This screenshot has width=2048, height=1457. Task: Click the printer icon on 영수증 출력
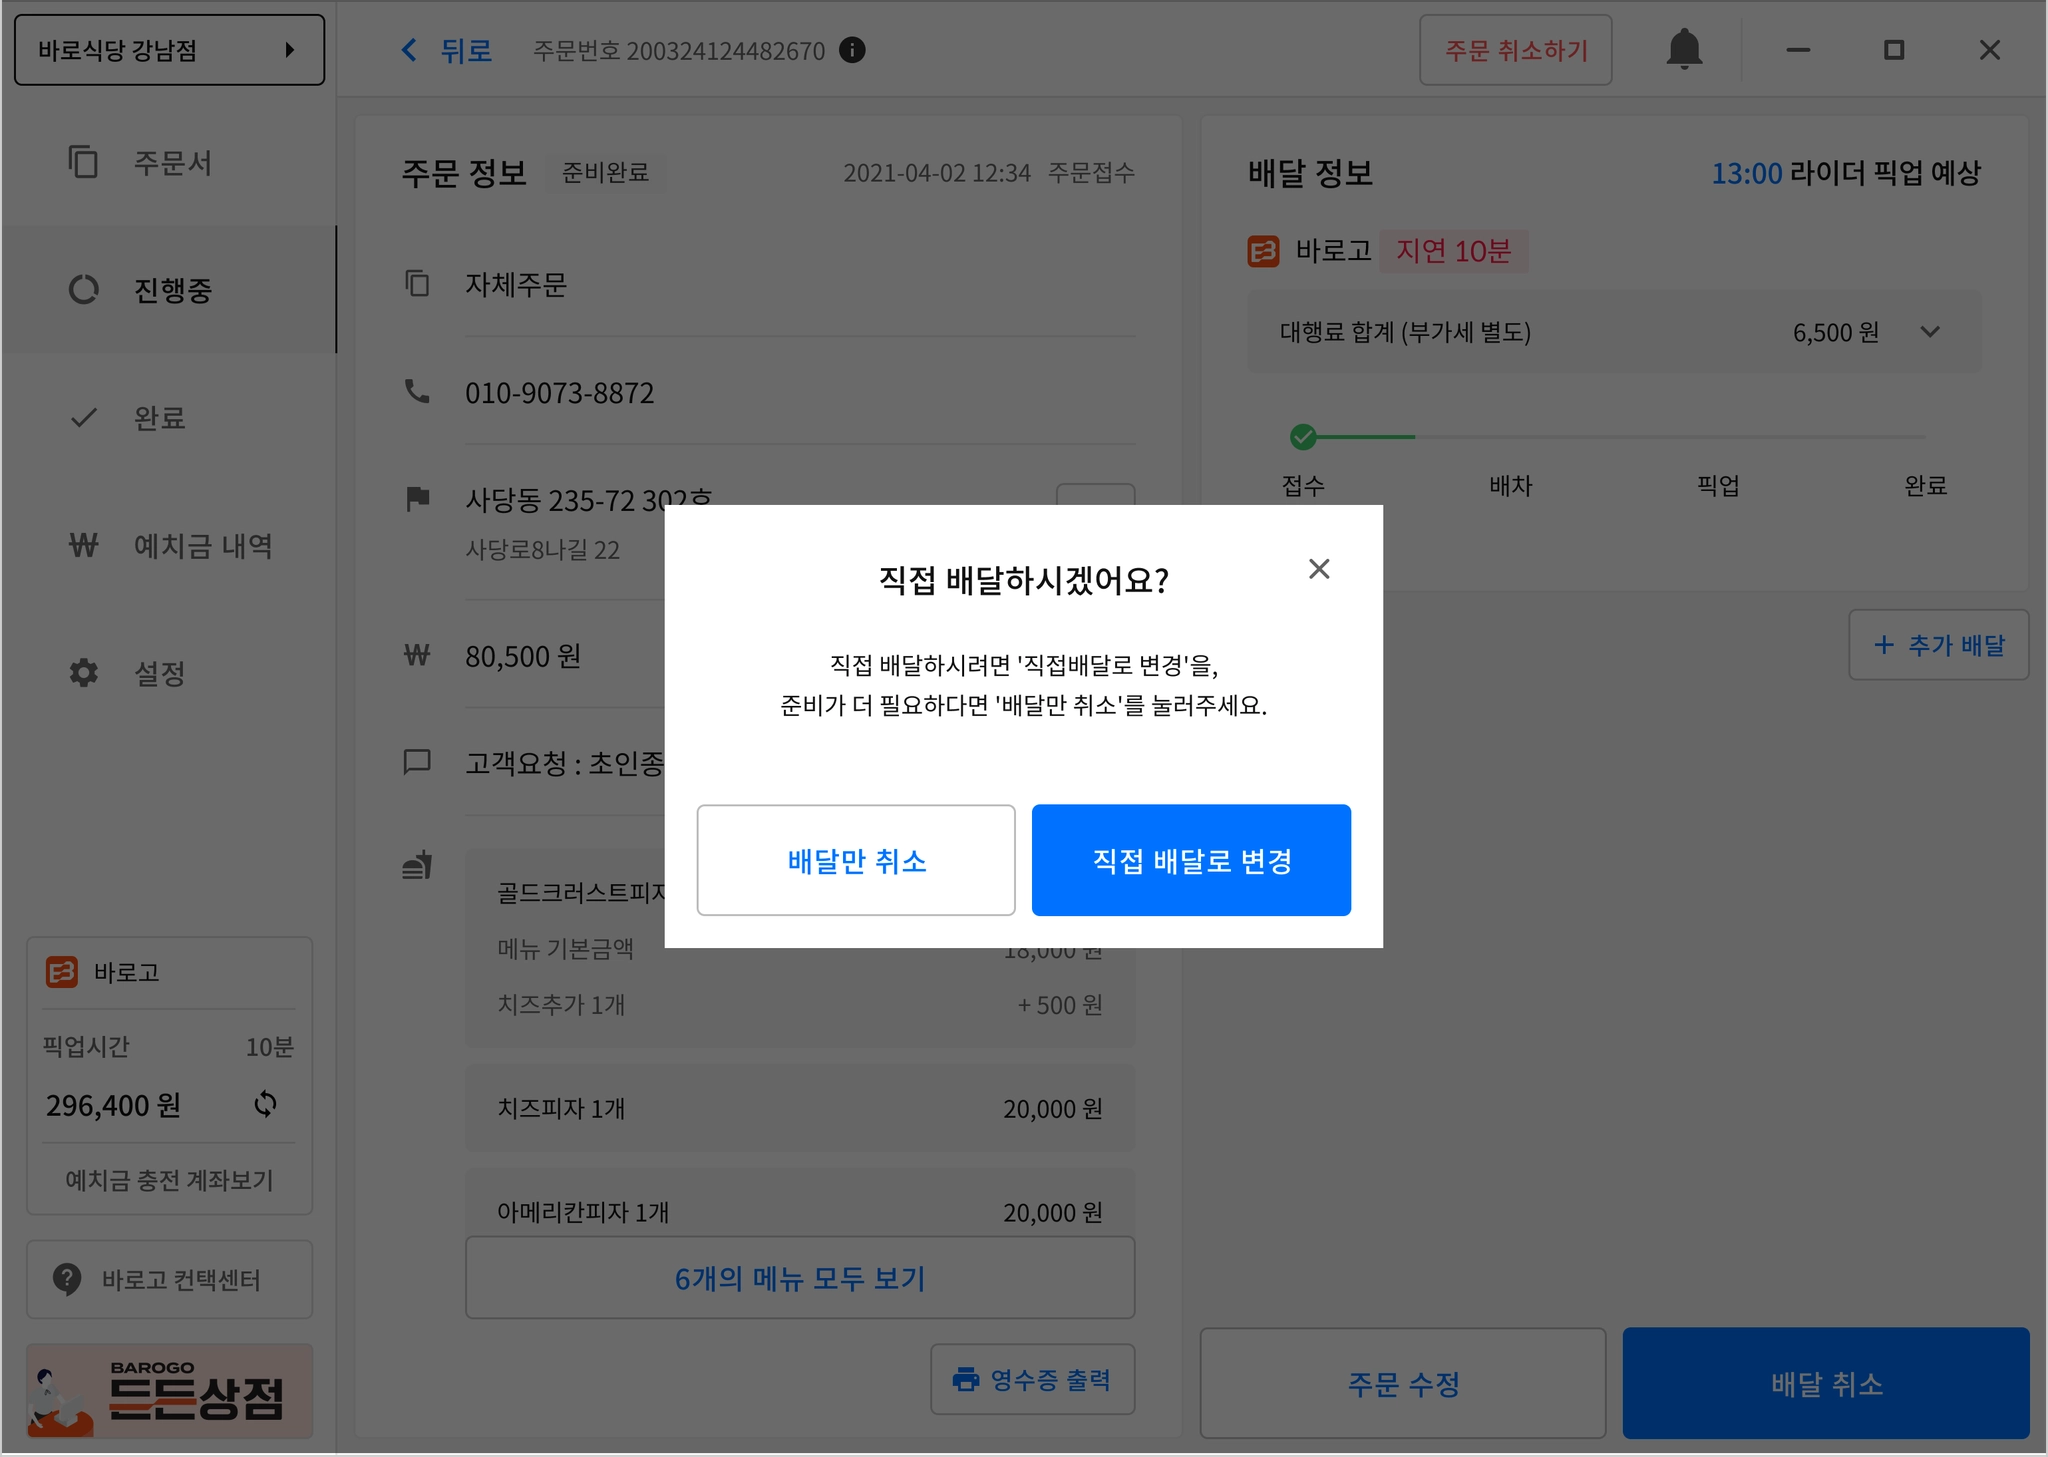[x=965, y=1379]
